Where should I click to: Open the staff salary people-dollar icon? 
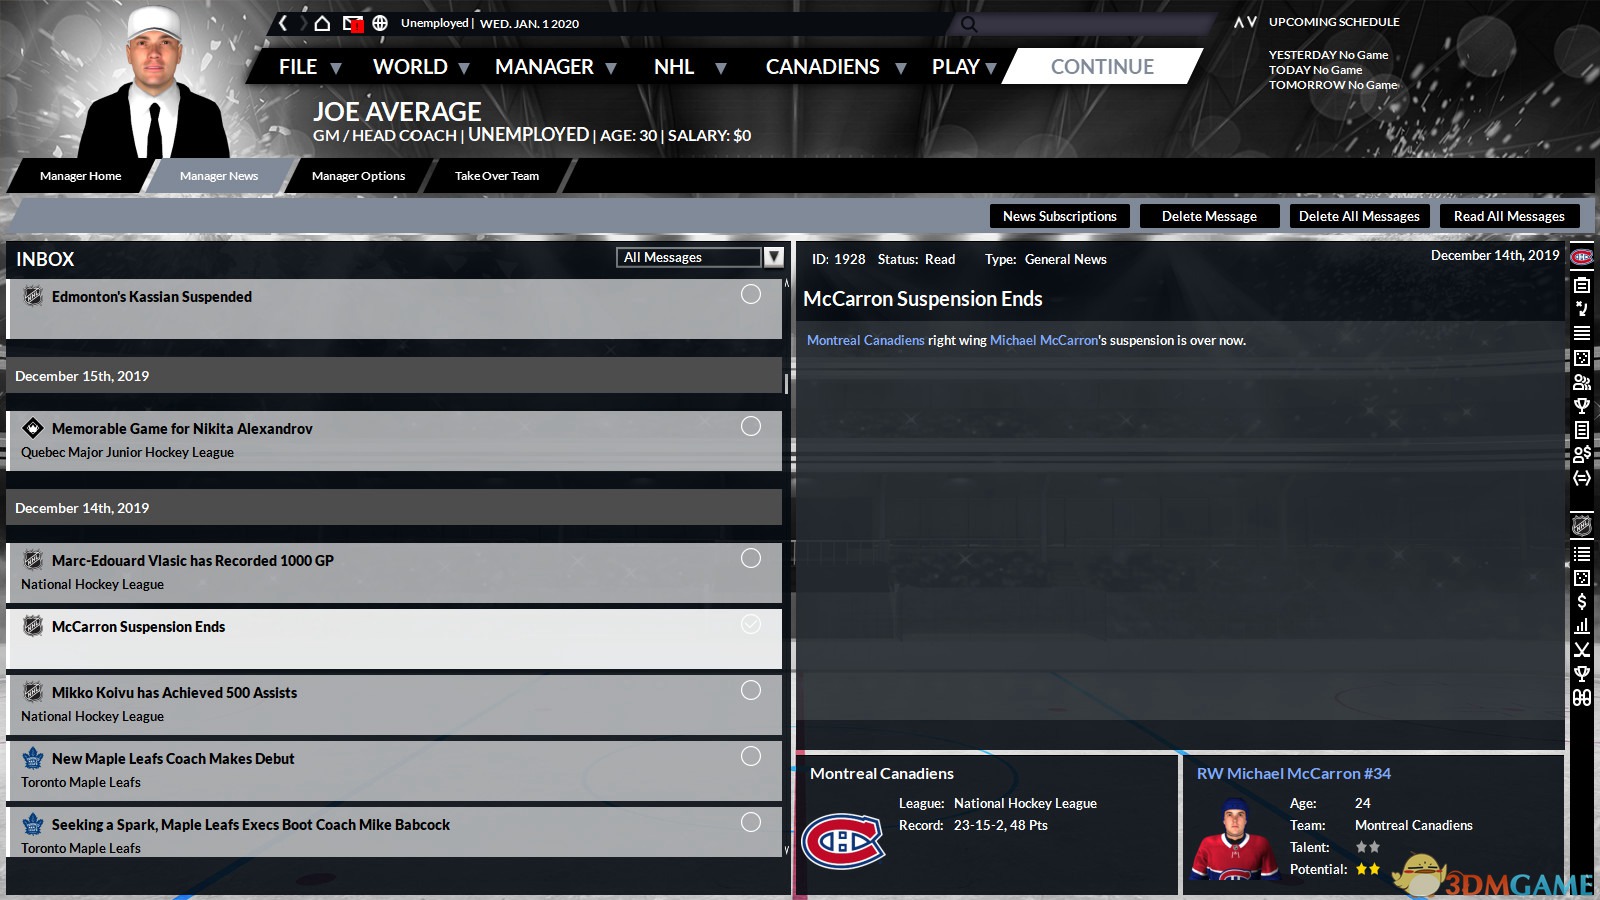pos(1582,454)
